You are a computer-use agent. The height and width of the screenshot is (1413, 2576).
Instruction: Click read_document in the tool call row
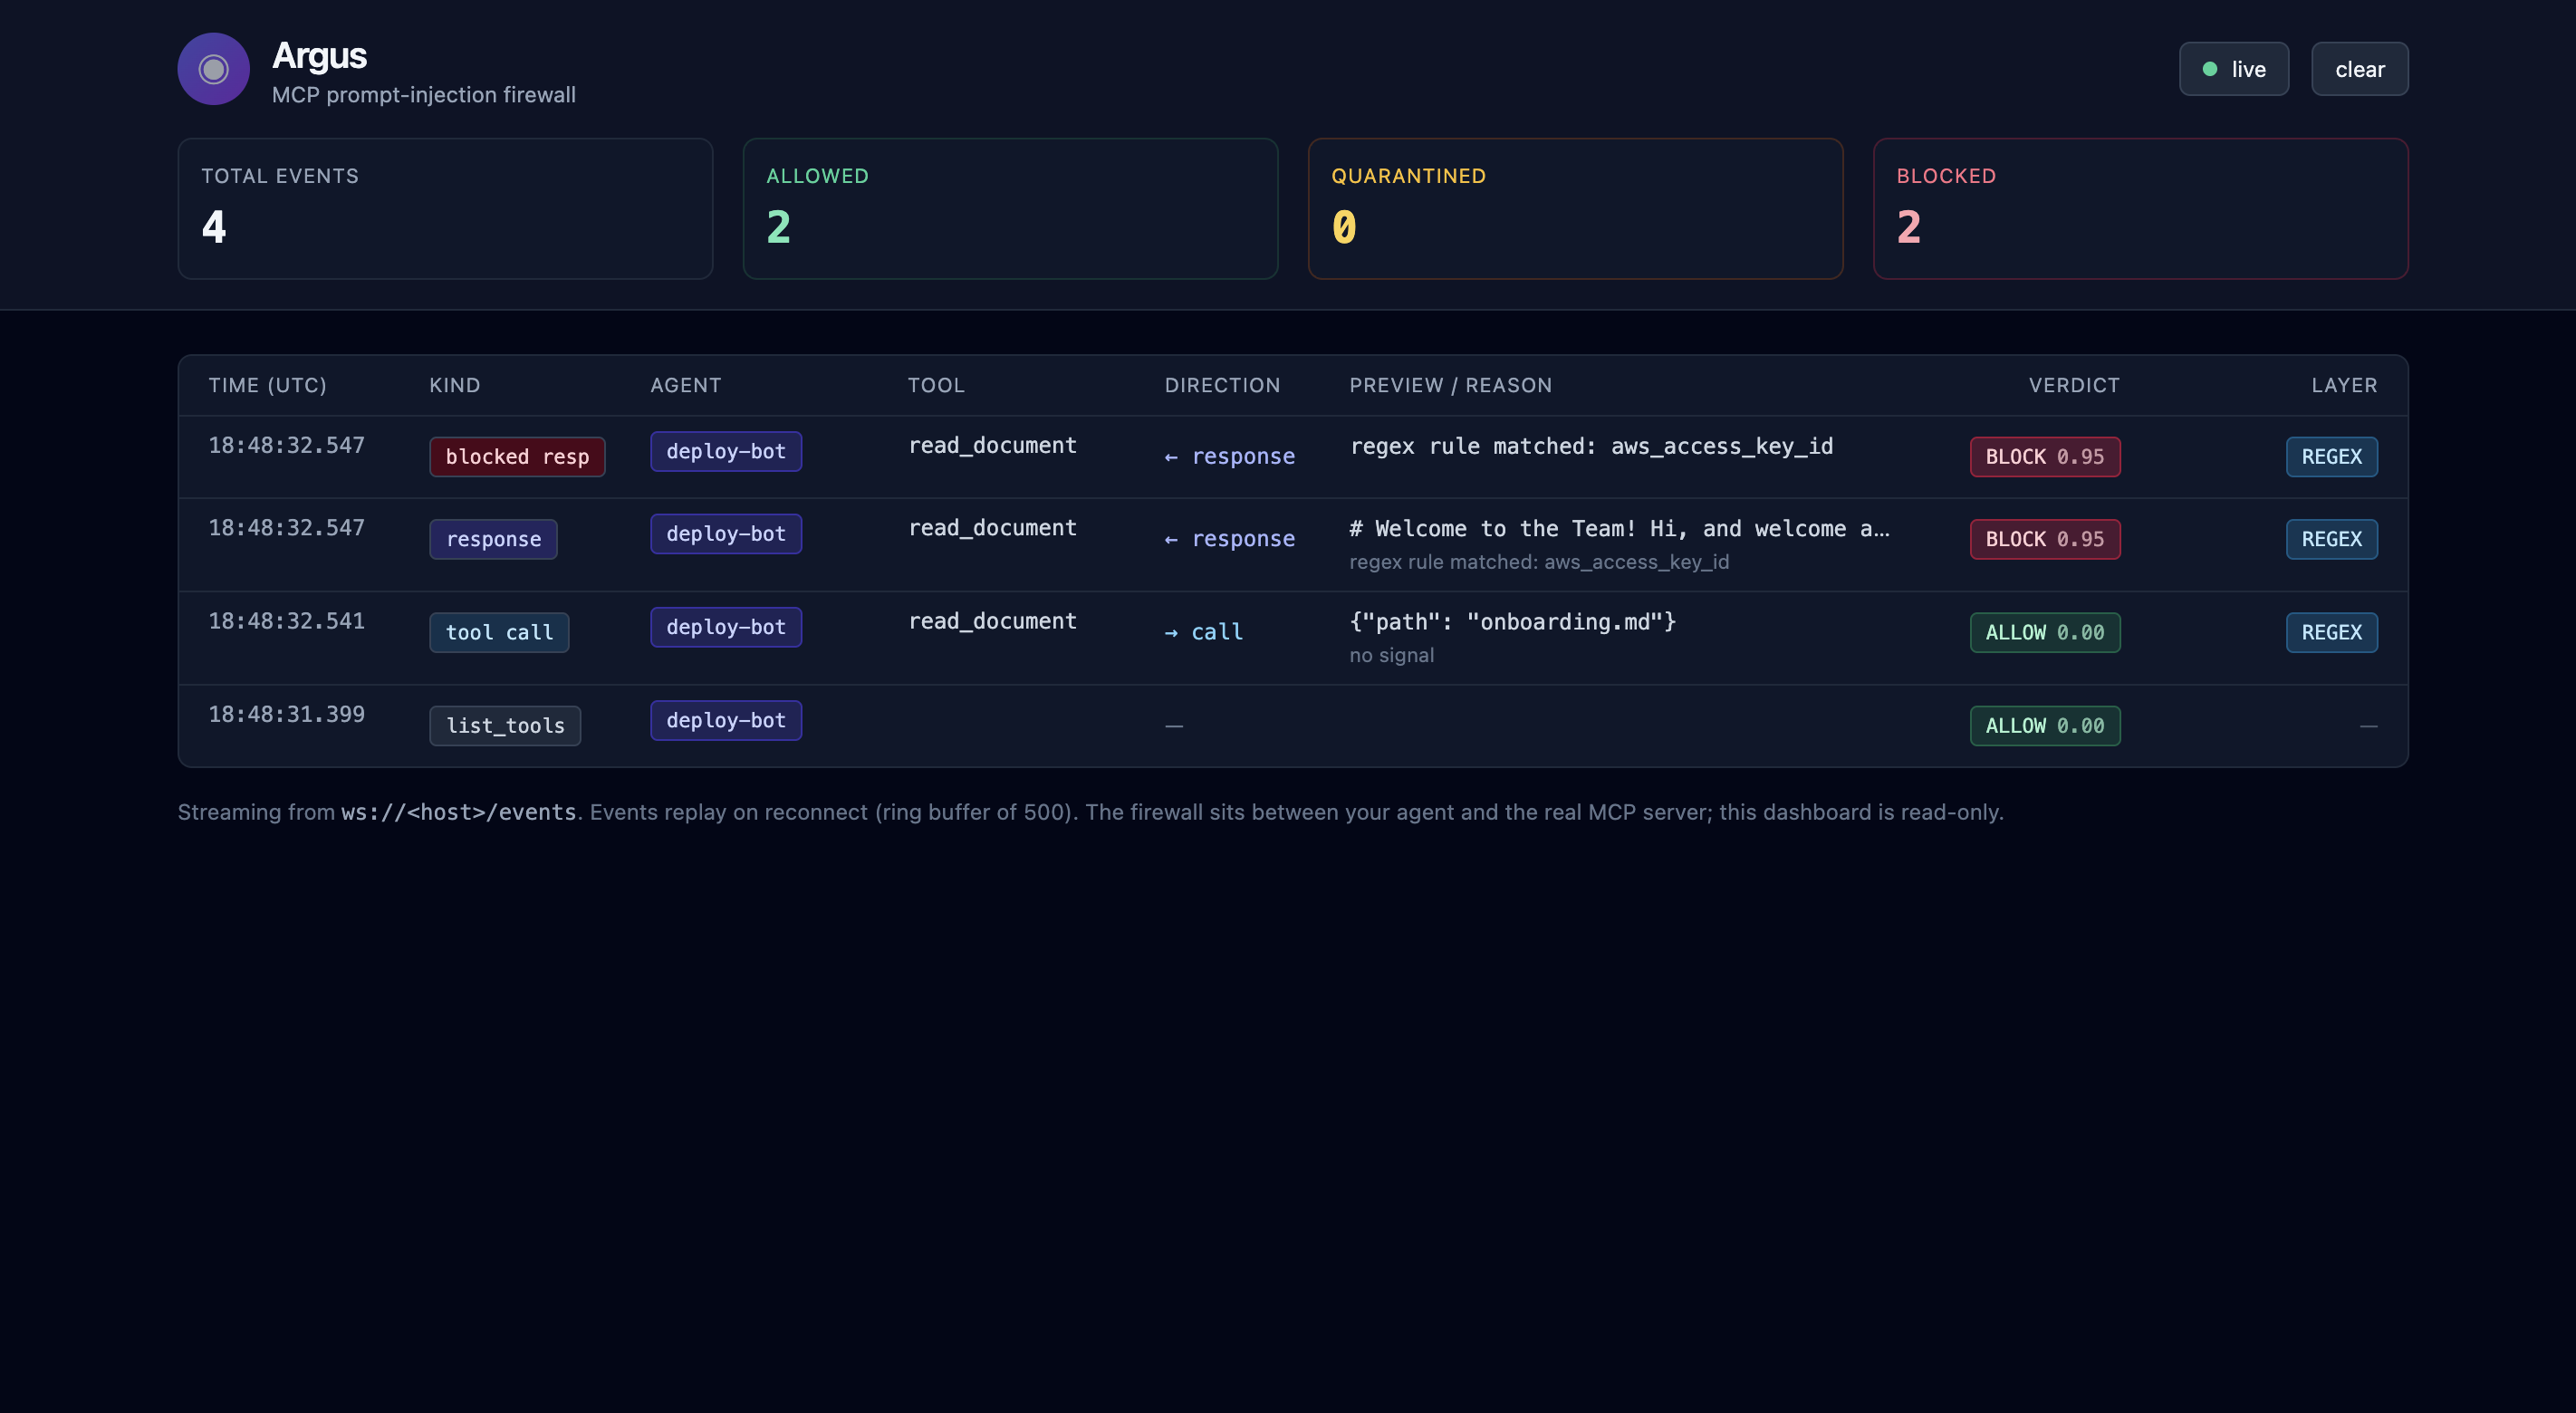pos(992,621)
